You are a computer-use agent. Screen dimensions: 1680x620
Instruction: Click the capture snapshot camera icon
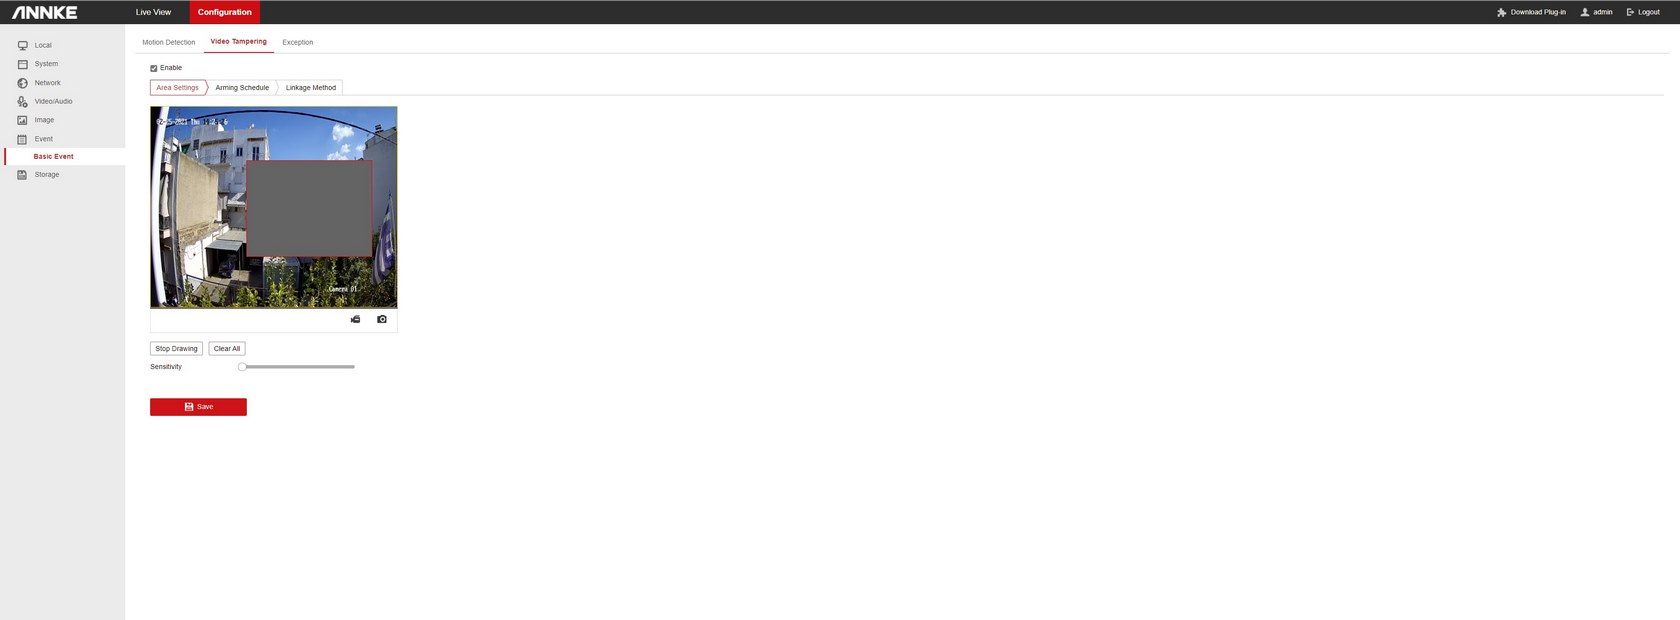(x=382, y=319)
